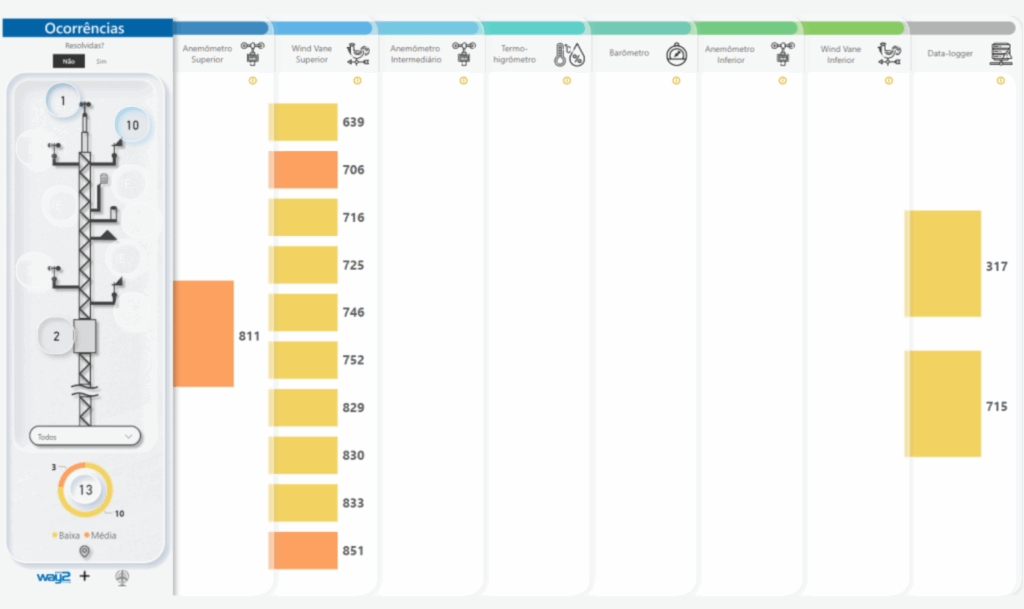Select orange bar 811 under Anemômetro Superior
The height and width of the screenshot is (609, 1024).
[x=203, y=333]
